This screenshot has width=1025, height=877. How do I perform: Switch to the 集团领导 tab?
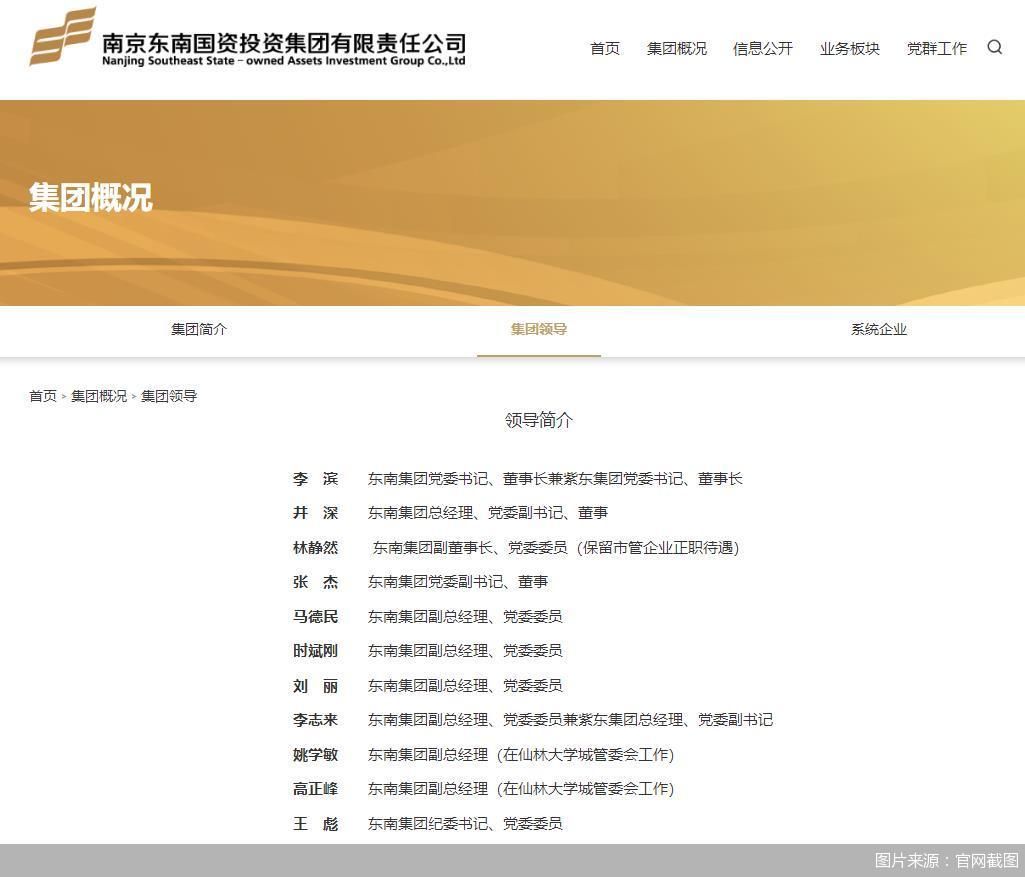[538, 328]
